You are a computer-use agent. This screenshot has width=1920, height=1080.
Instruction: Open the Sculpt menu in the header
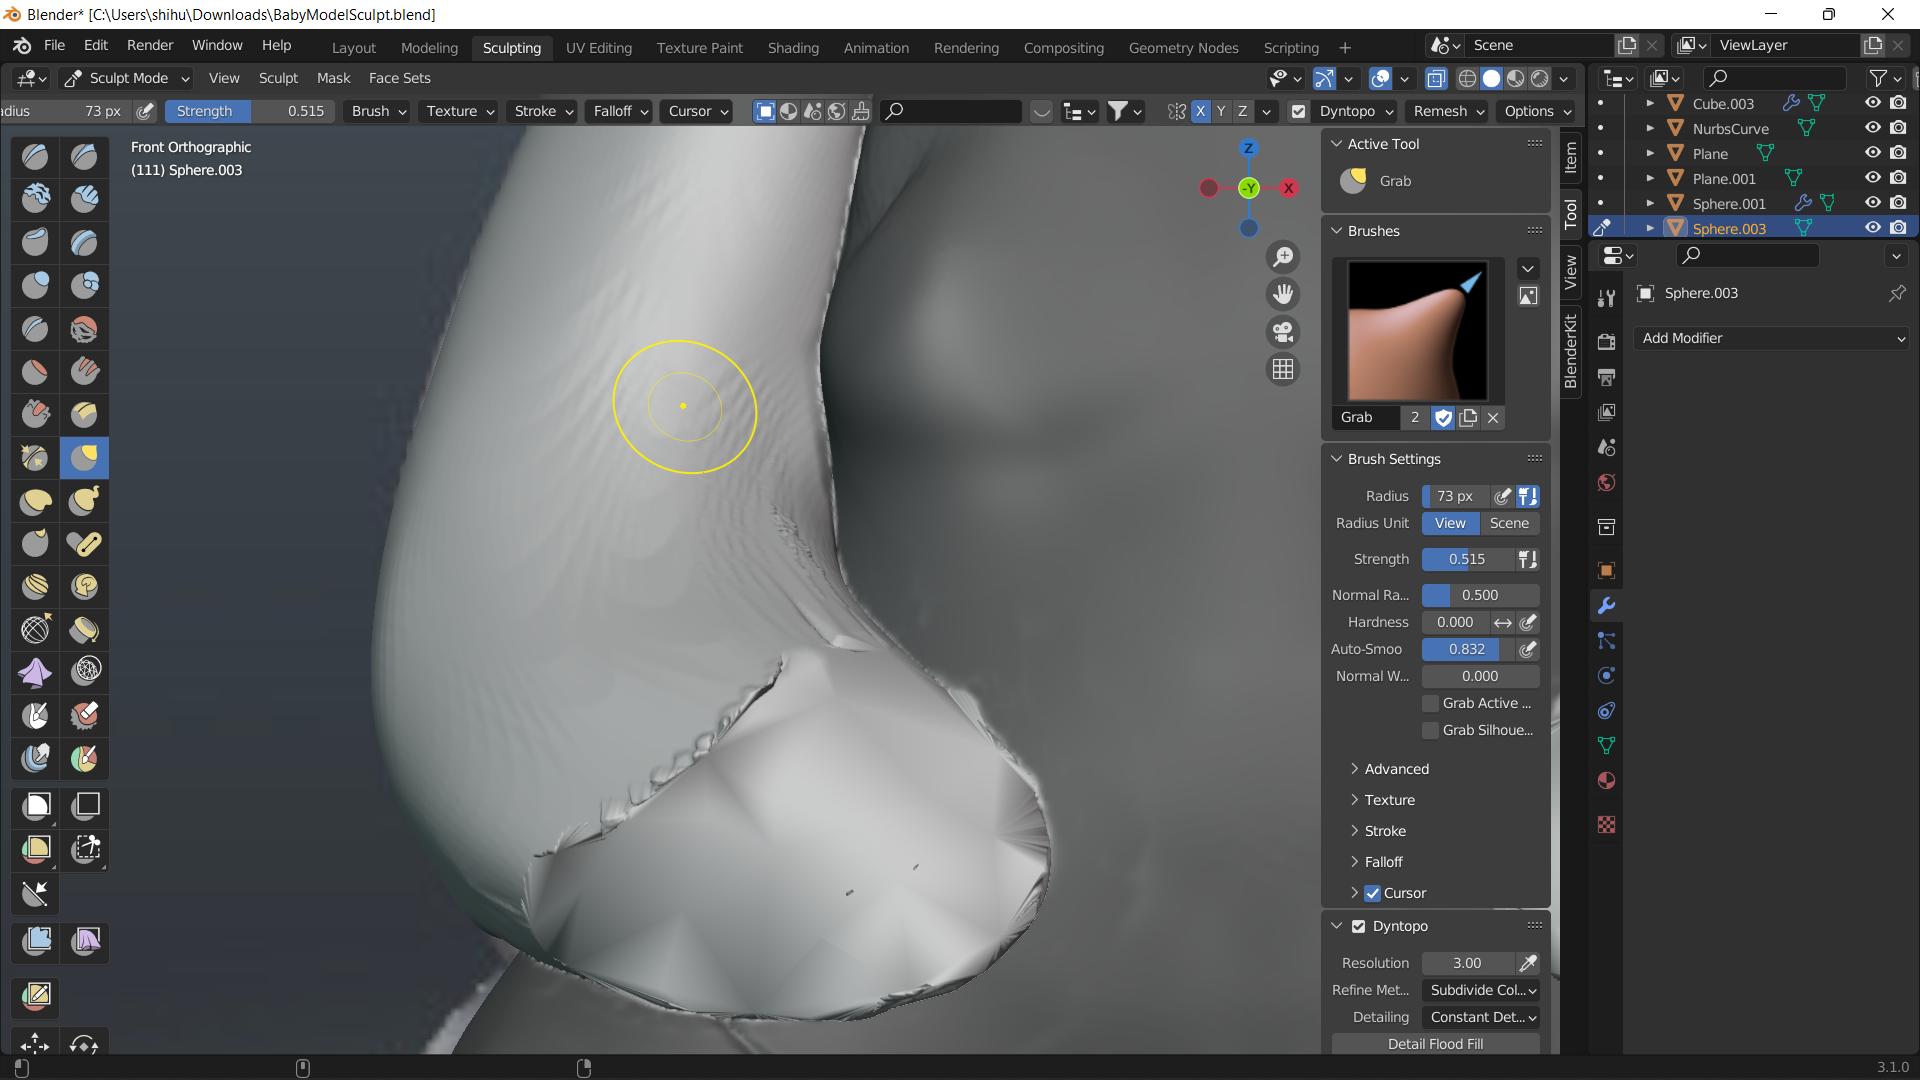278,78
